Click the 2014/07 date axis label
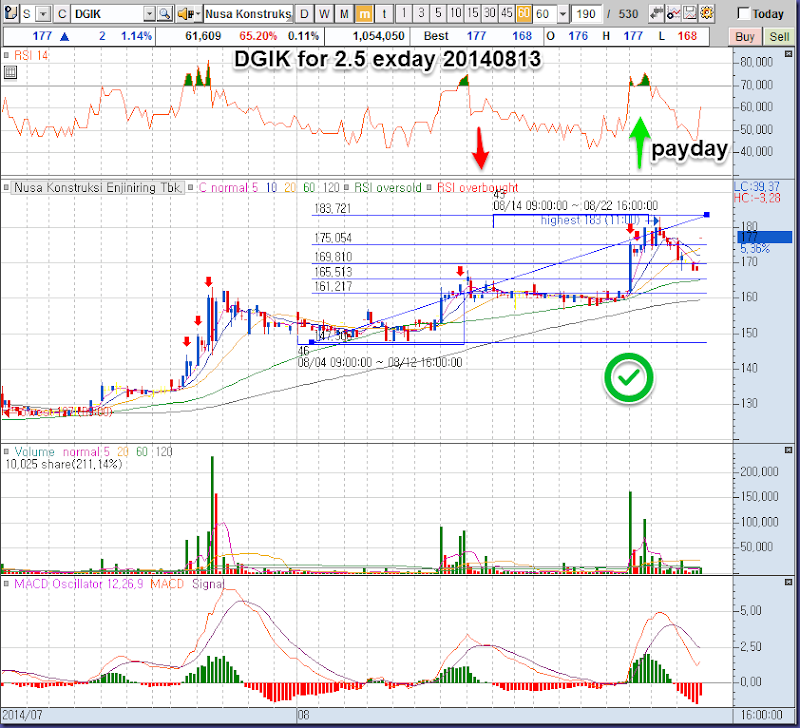Screen dimensions: 800x728 [x=22, y=714]
